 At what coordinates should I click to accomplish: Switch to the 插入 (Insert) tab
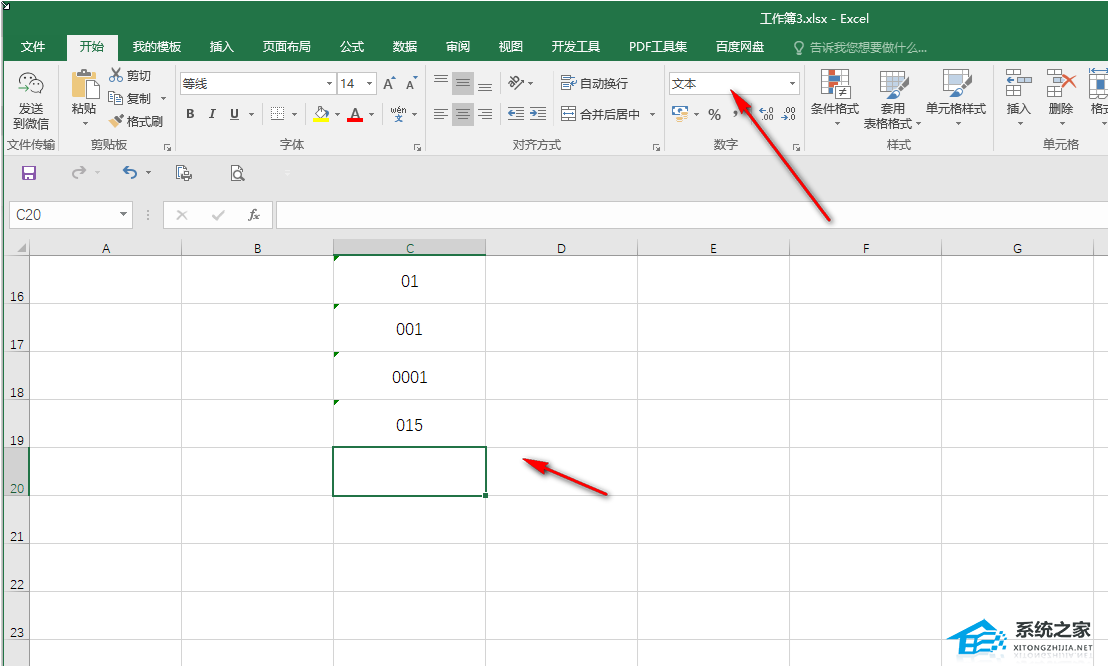tap(221, 47)
